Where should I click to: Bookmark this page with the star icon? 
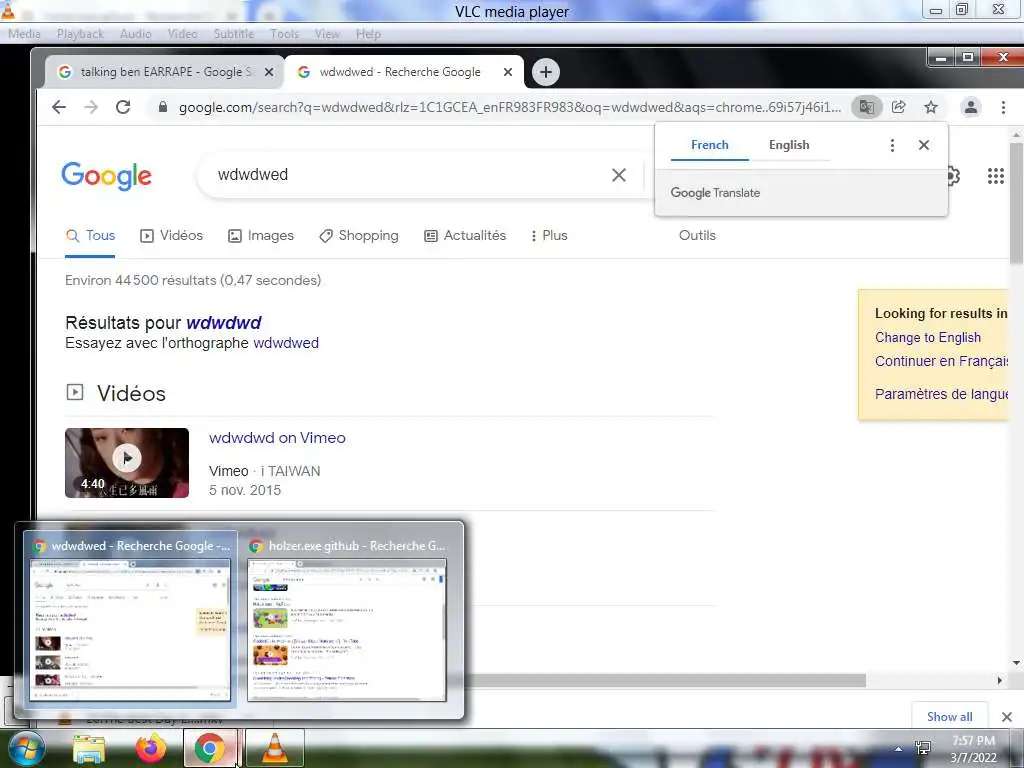931,107
